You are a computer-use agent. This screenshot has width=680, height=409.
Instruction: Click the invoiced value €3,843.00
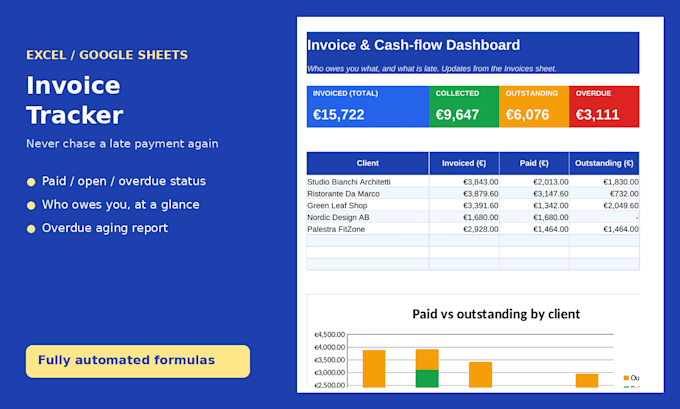[x=481, y=182]
